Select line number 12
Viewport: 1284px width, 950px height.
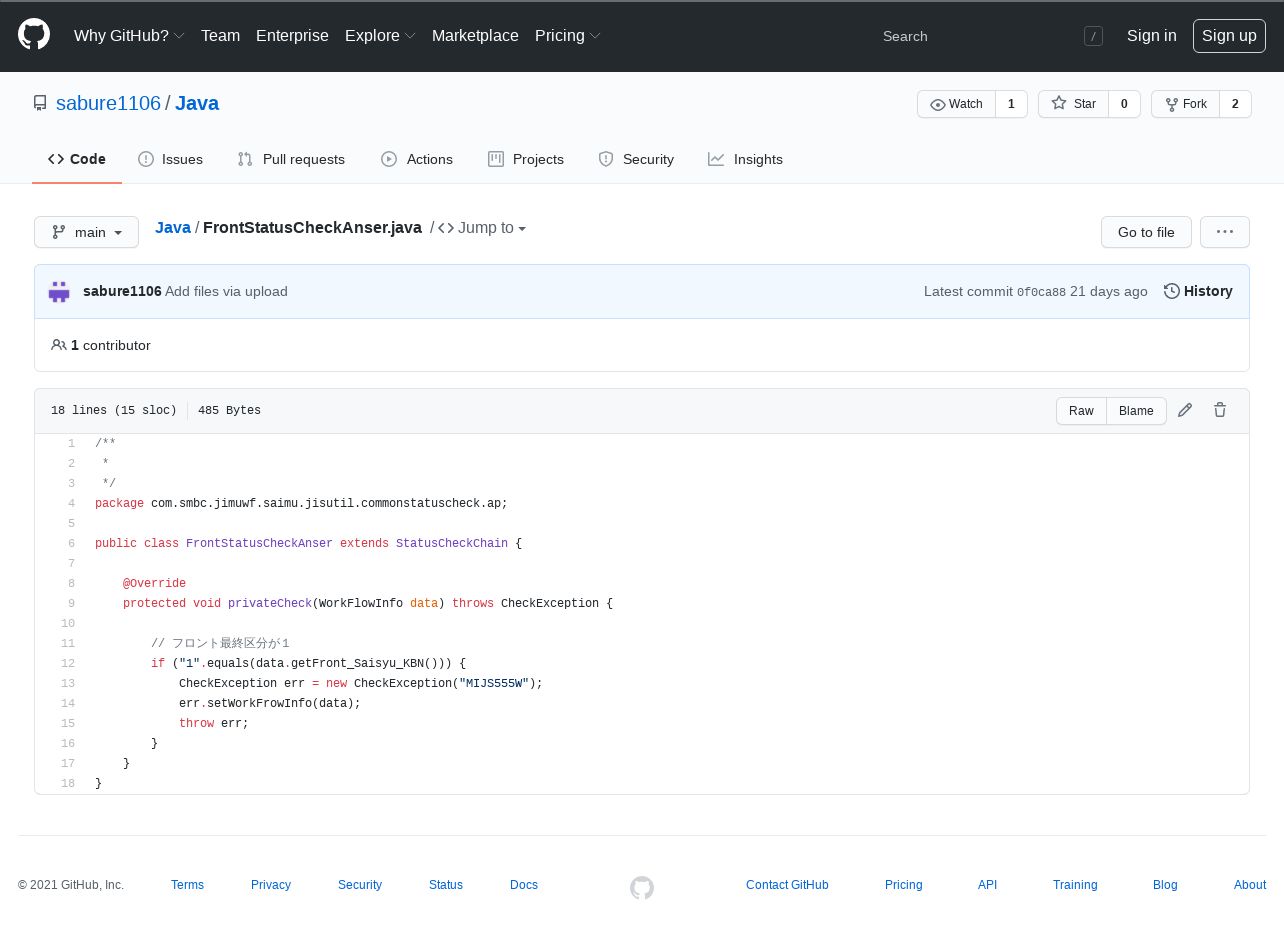click(68, 663)
